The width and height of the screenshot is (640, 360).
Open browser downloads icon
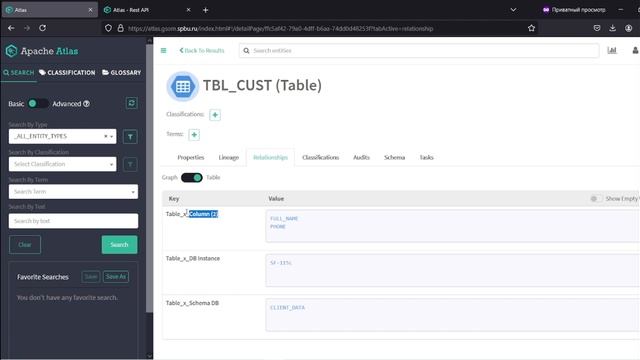[x=613, y=28]
